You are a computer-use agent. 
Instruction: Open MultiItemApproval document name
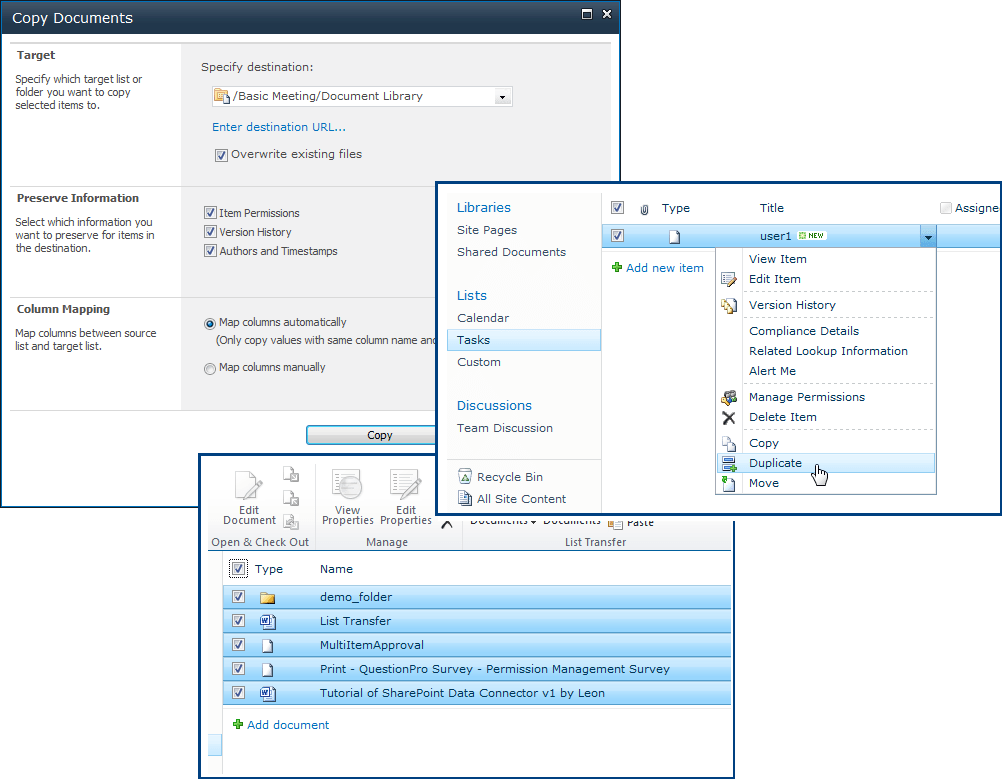point(372,645)
